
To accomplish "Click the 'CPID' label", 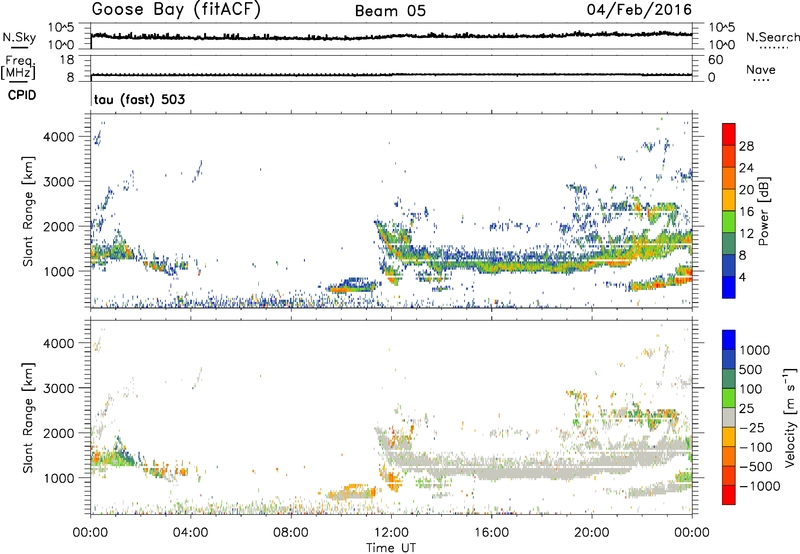I will pos(22,95).
